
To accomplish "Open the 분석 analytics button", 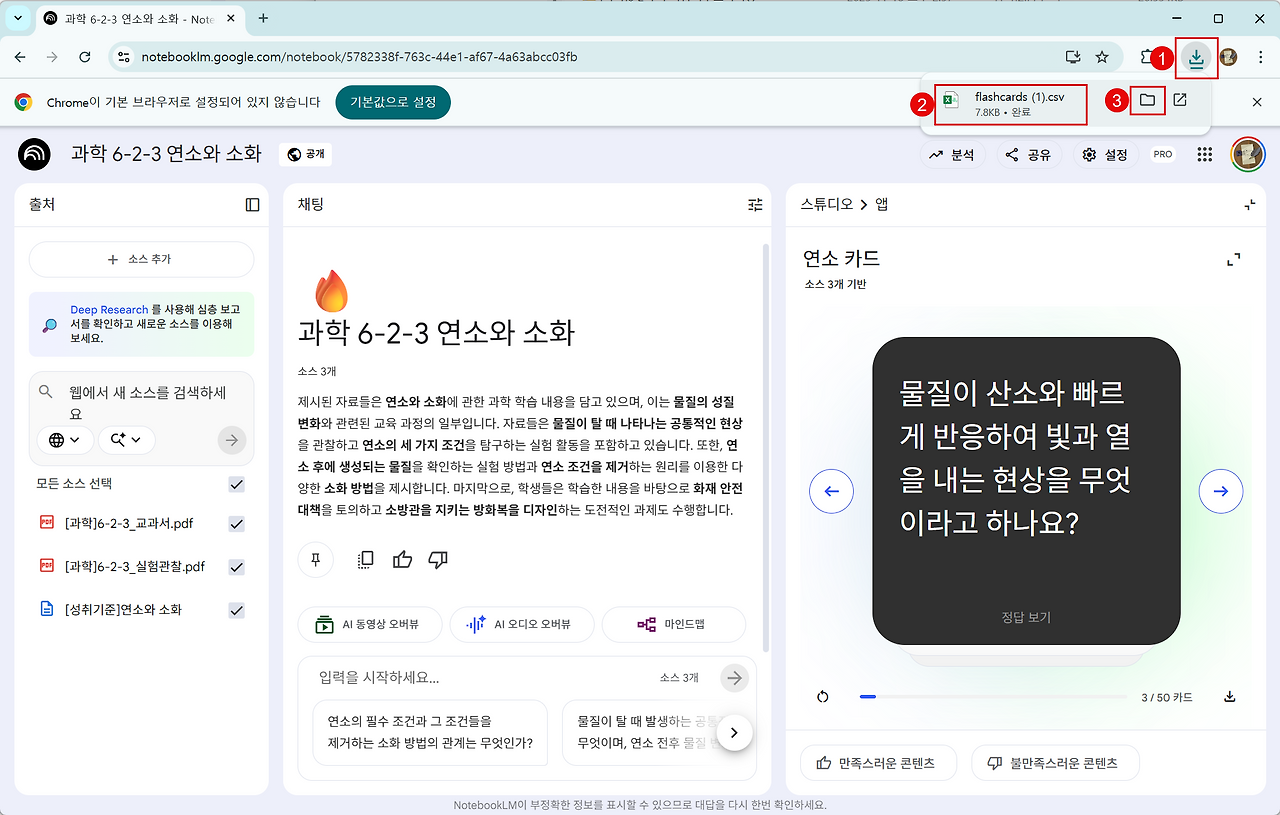I will [x=952, y=155].
